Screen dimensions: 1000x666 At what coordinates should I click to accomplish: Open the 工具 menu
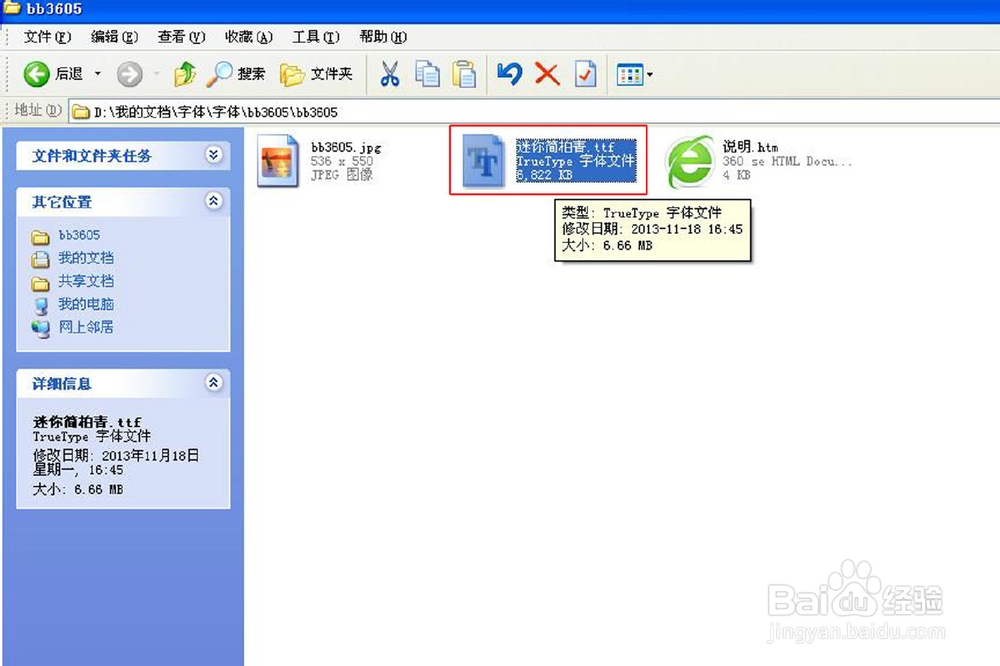point(314,37)
